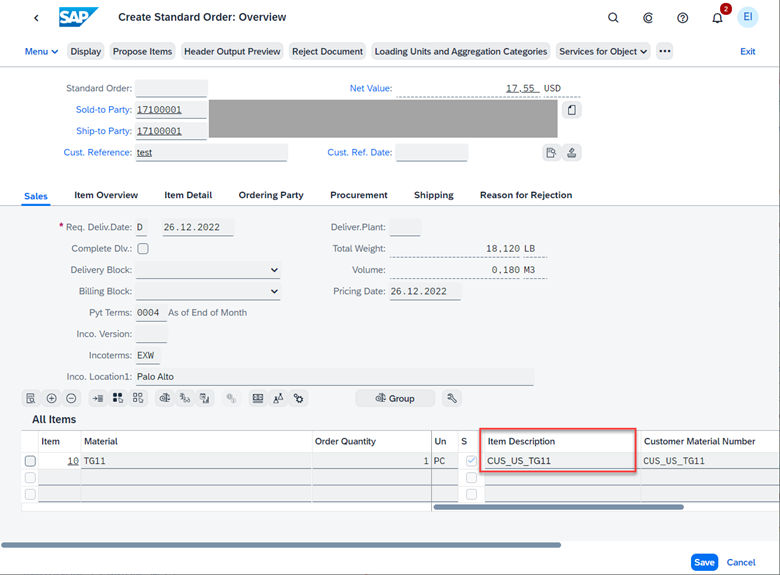Click the Propose Items button
Viewport: 780px width, 575px height.
pos(142,51)
